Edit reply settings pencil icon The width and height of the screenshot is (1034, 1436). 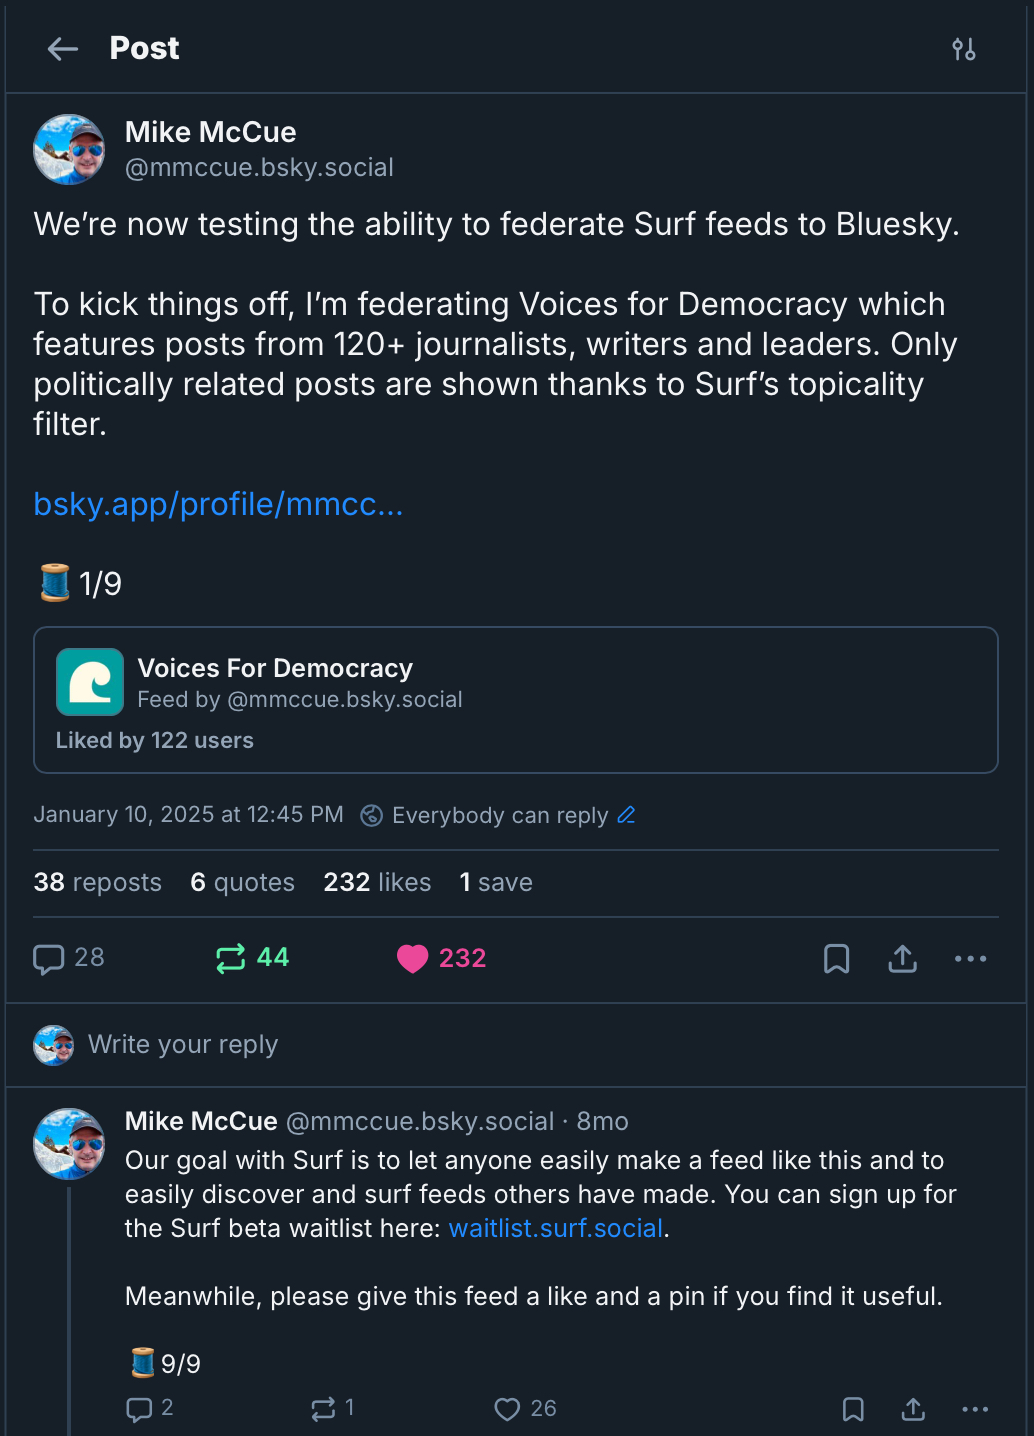tap(627, 815)
